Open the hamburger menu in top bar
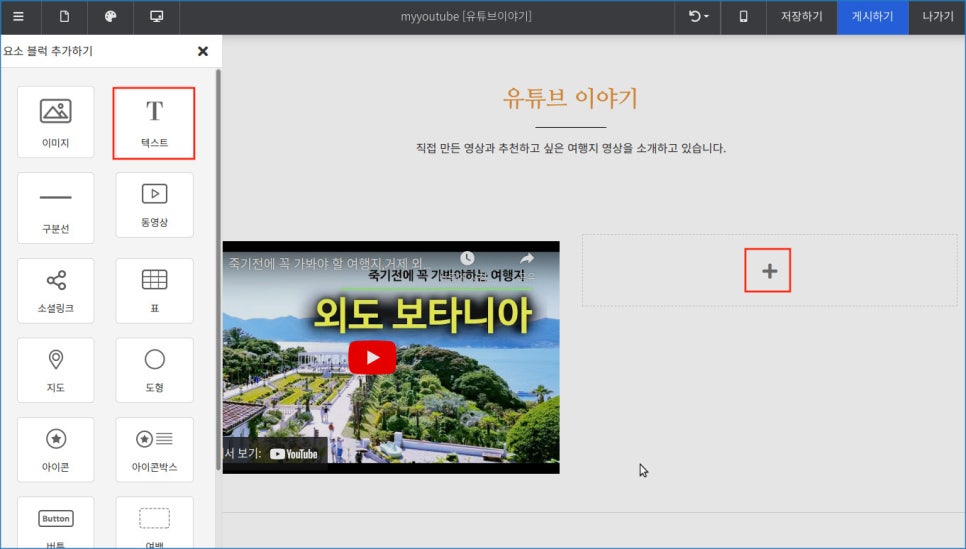This screenshot has height=549, width=966. click(x=18, y=17)
